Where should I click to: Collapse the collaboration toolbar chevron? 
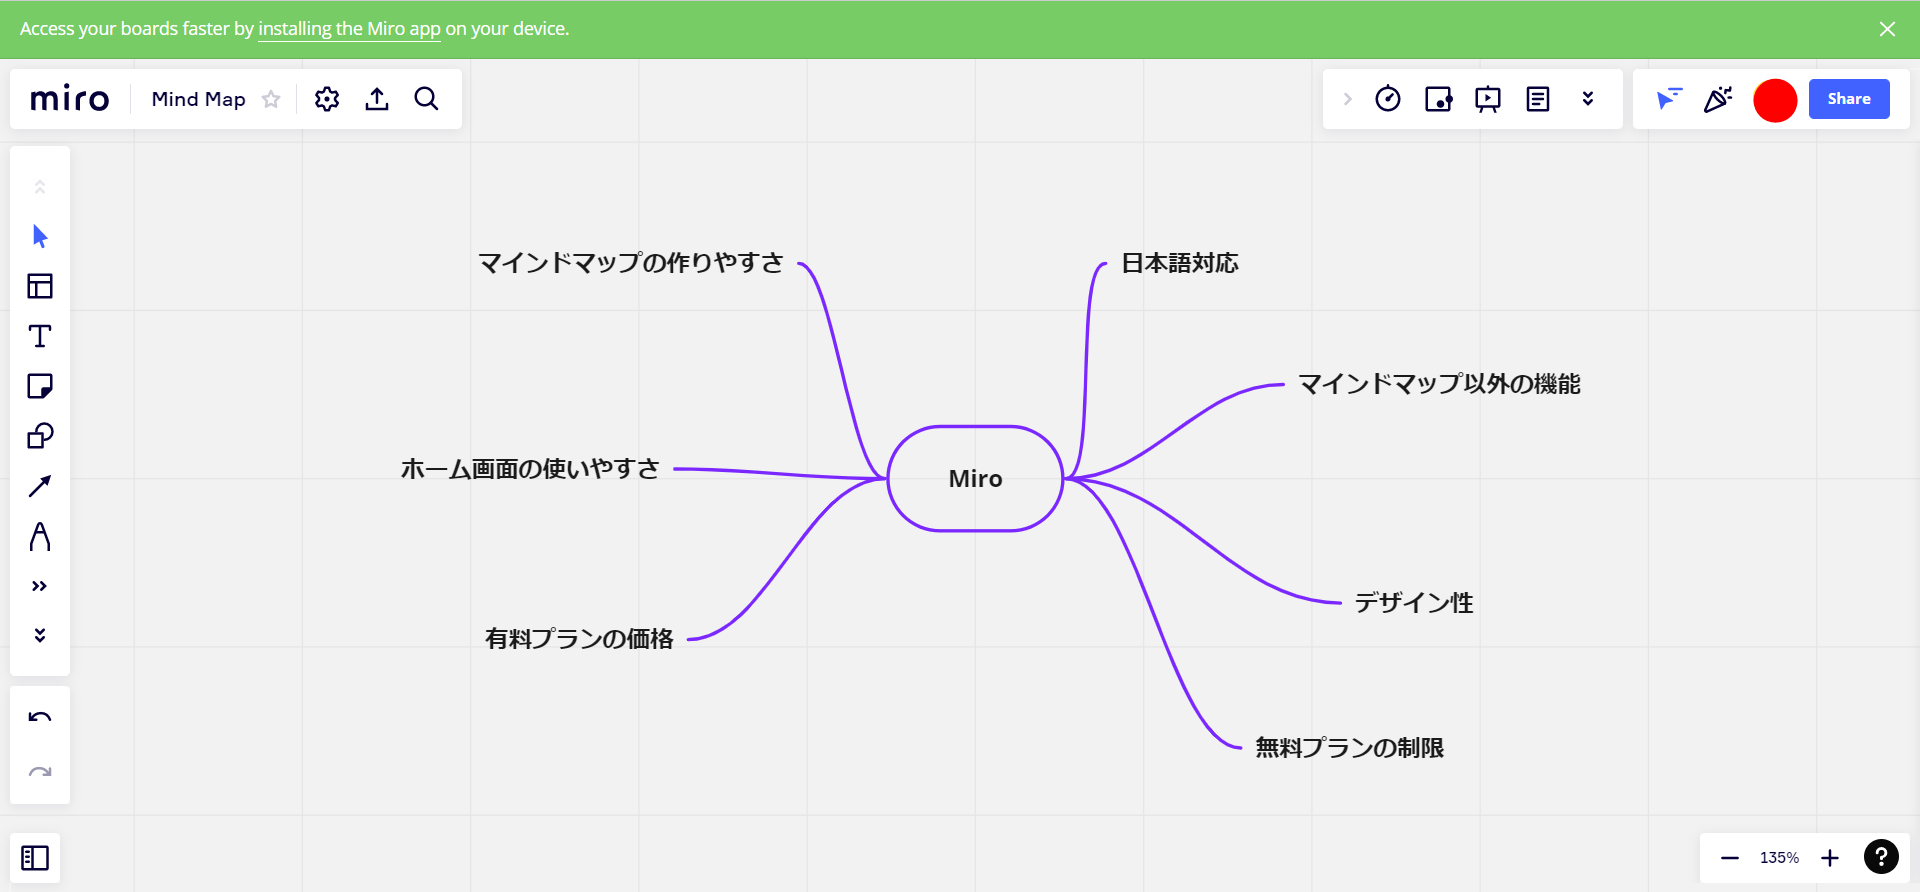1348,99
